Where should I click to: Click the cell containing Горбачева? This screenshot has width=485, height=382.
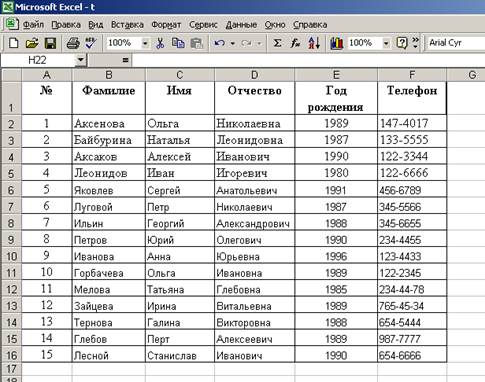(109, 273)
